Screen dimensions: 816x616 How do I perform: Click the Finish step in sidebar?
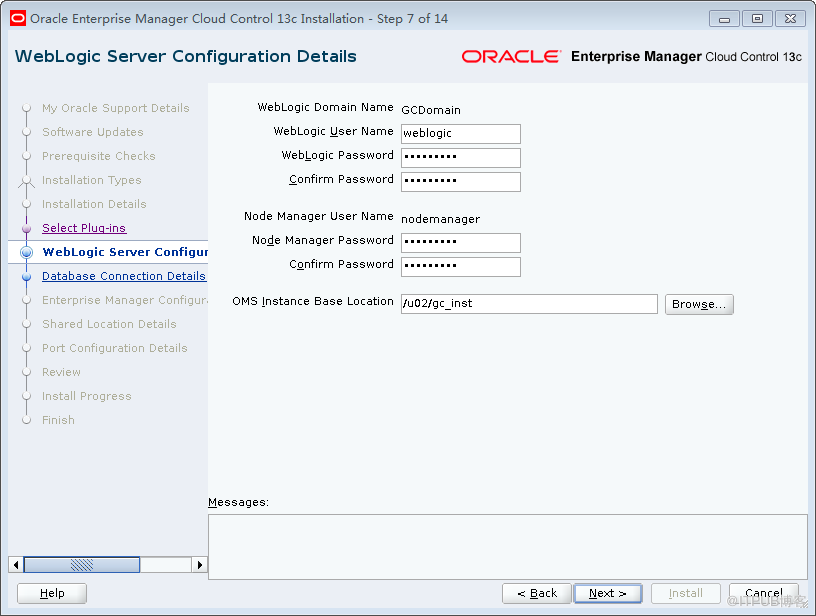tap(58, 420)
